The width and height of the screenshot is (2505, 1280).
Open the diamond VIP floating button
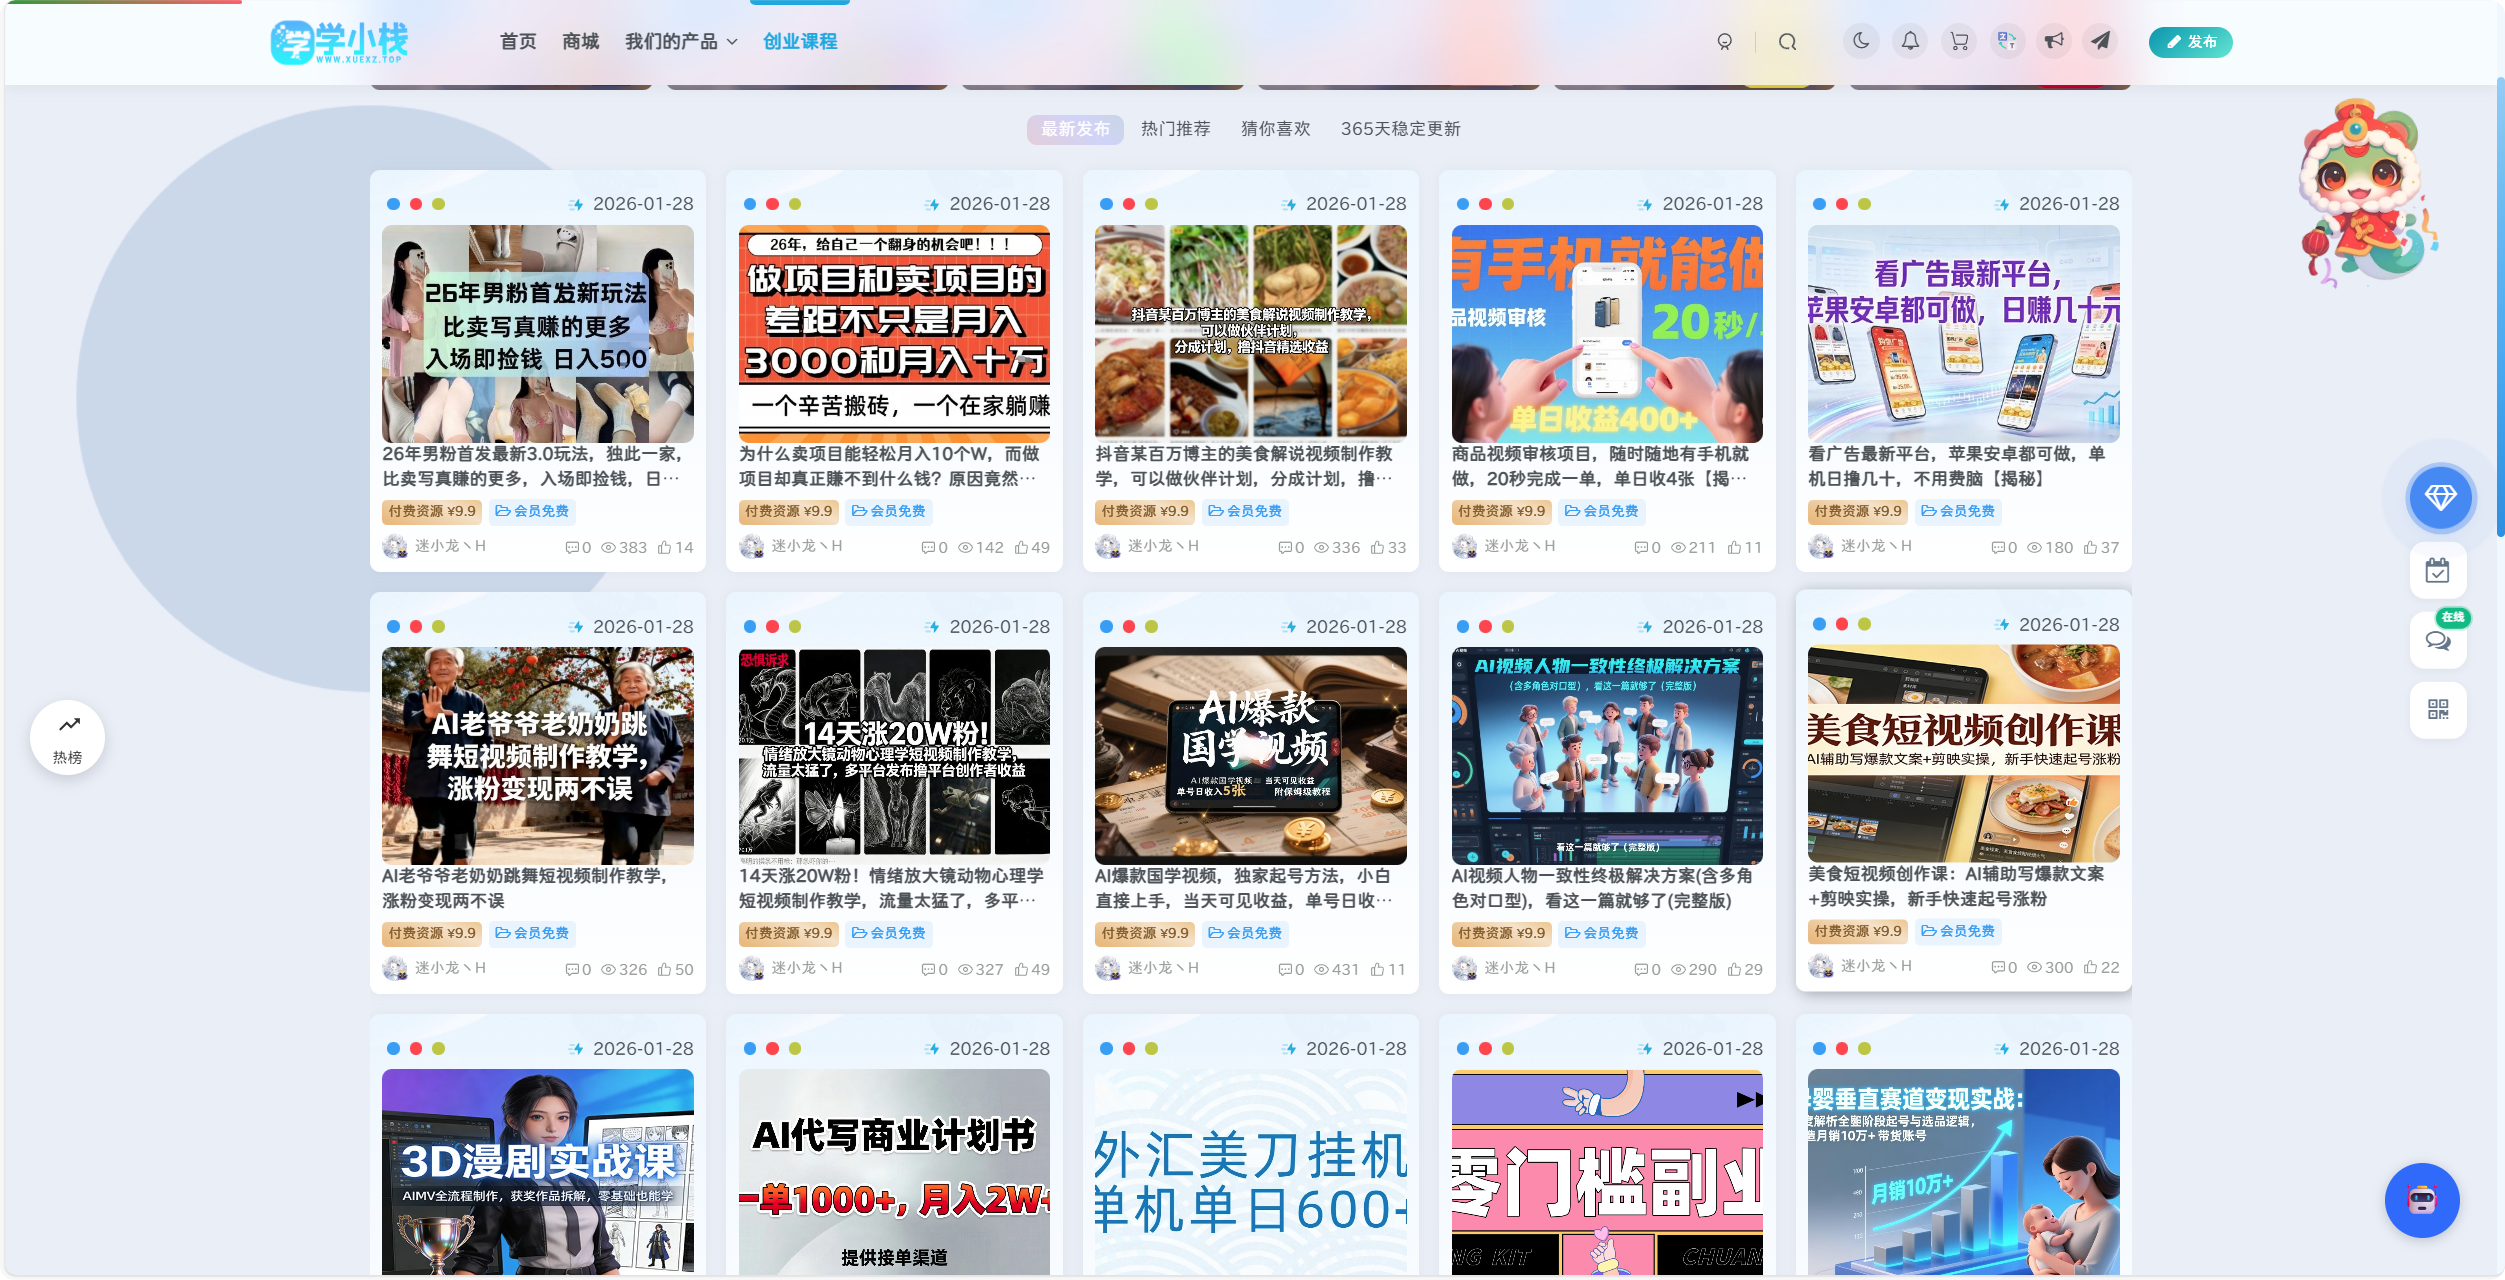[x=2439, y=497]
